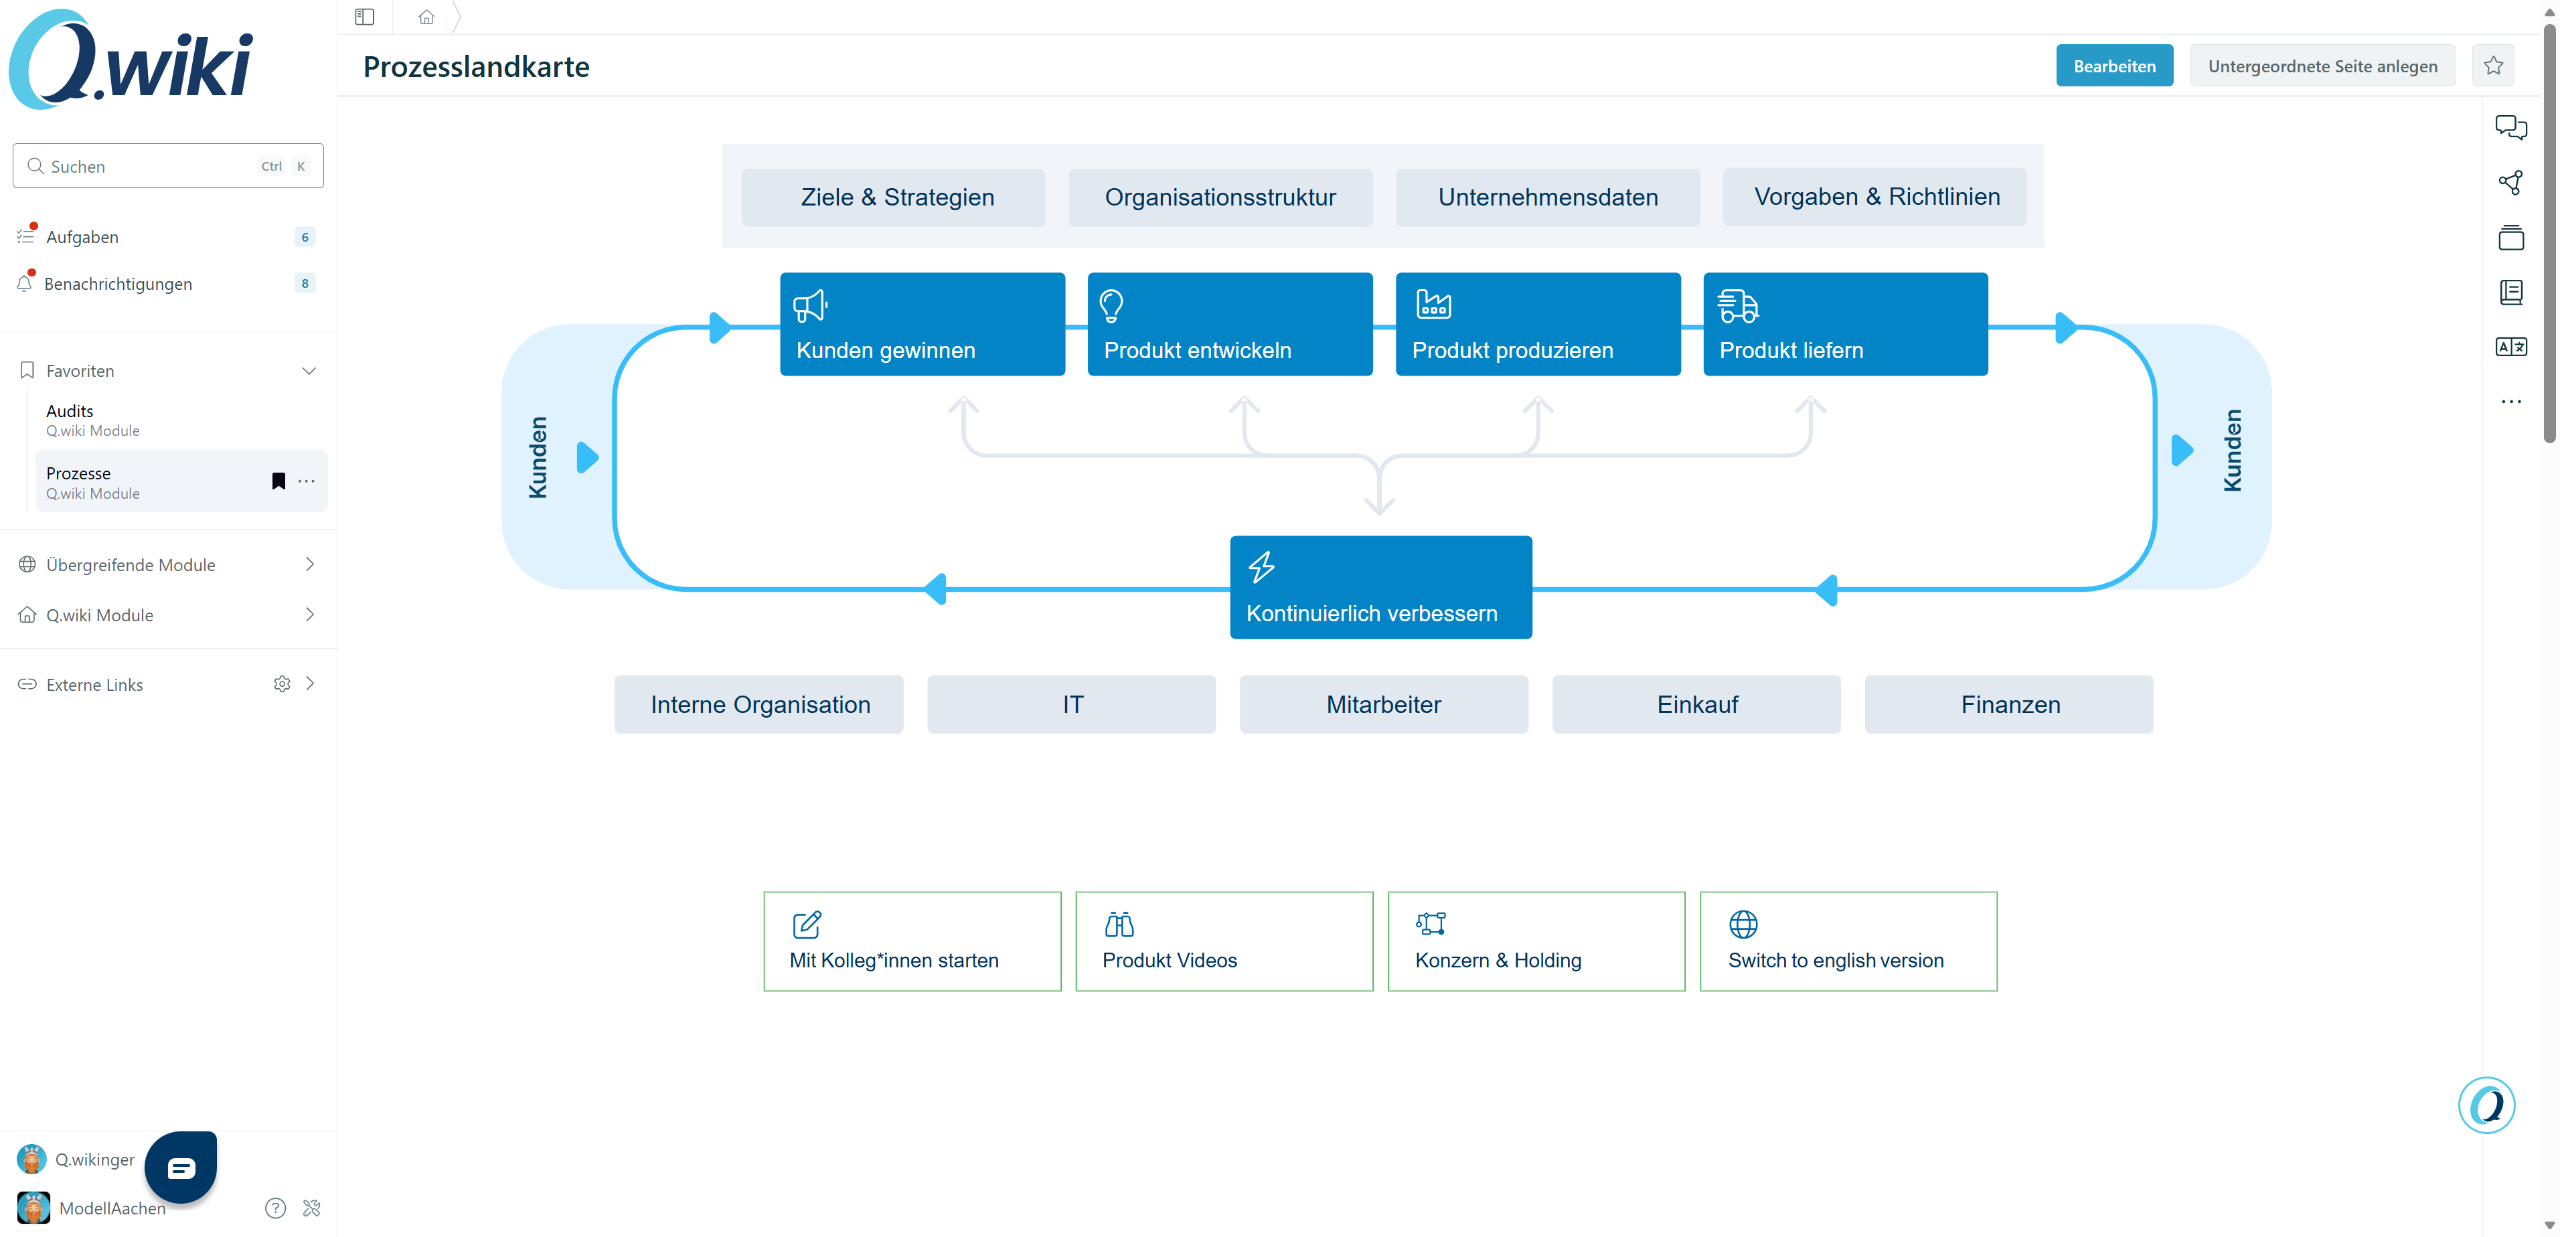The width and height of the screenshot is (2560, 1237).
Task: Focus the Suchen search field
Action: click(150, 166)
